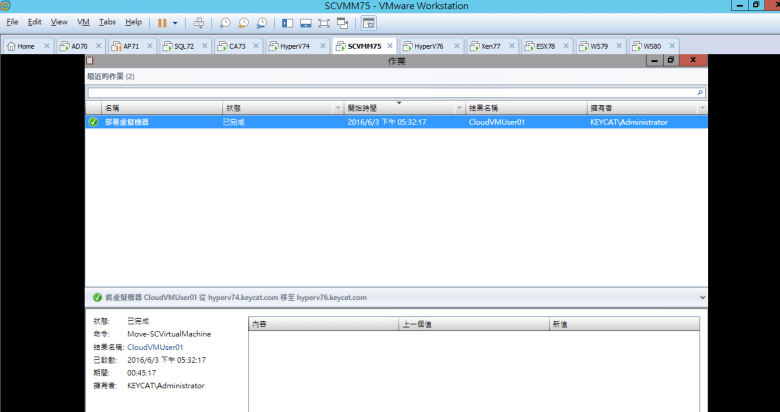The width and height of the screenshot is (780, 412).
Task: Toggle the thumbnail bar view icon
Action: pos(305,22)
